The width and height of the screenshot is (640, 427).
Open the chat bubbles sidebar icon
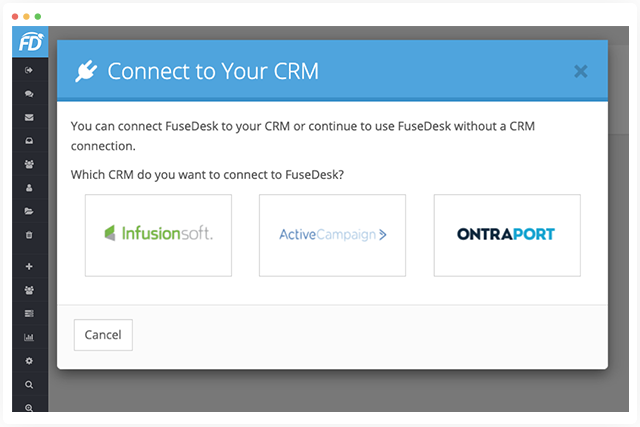pos(29,94)
